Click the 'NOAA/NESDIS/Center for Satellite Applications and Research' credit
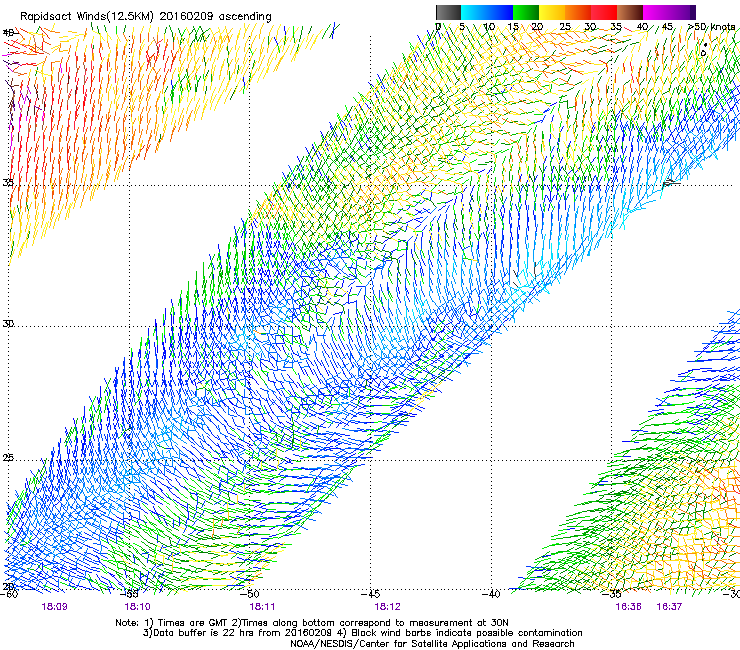The height and width of the screenshot is (650, 740). coord(432,644)
